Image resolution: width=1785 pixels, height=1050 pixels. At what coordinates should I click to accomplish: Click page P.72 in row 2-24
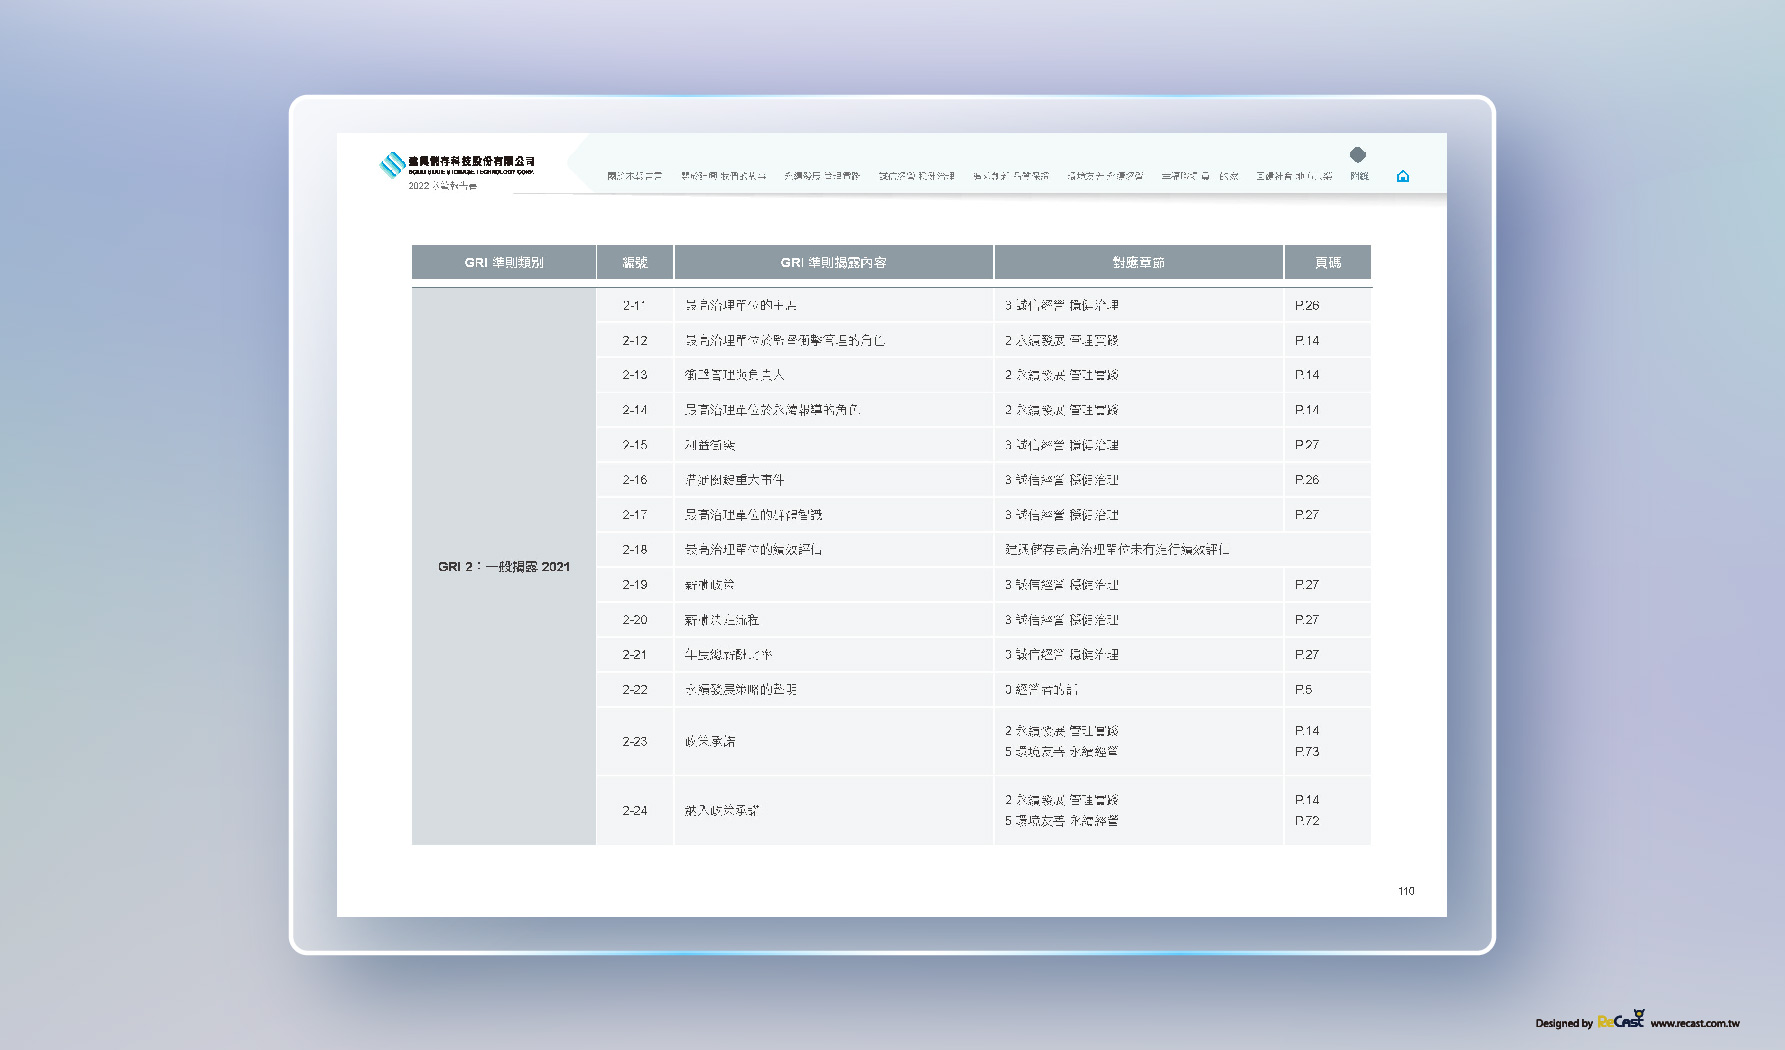1307,821
